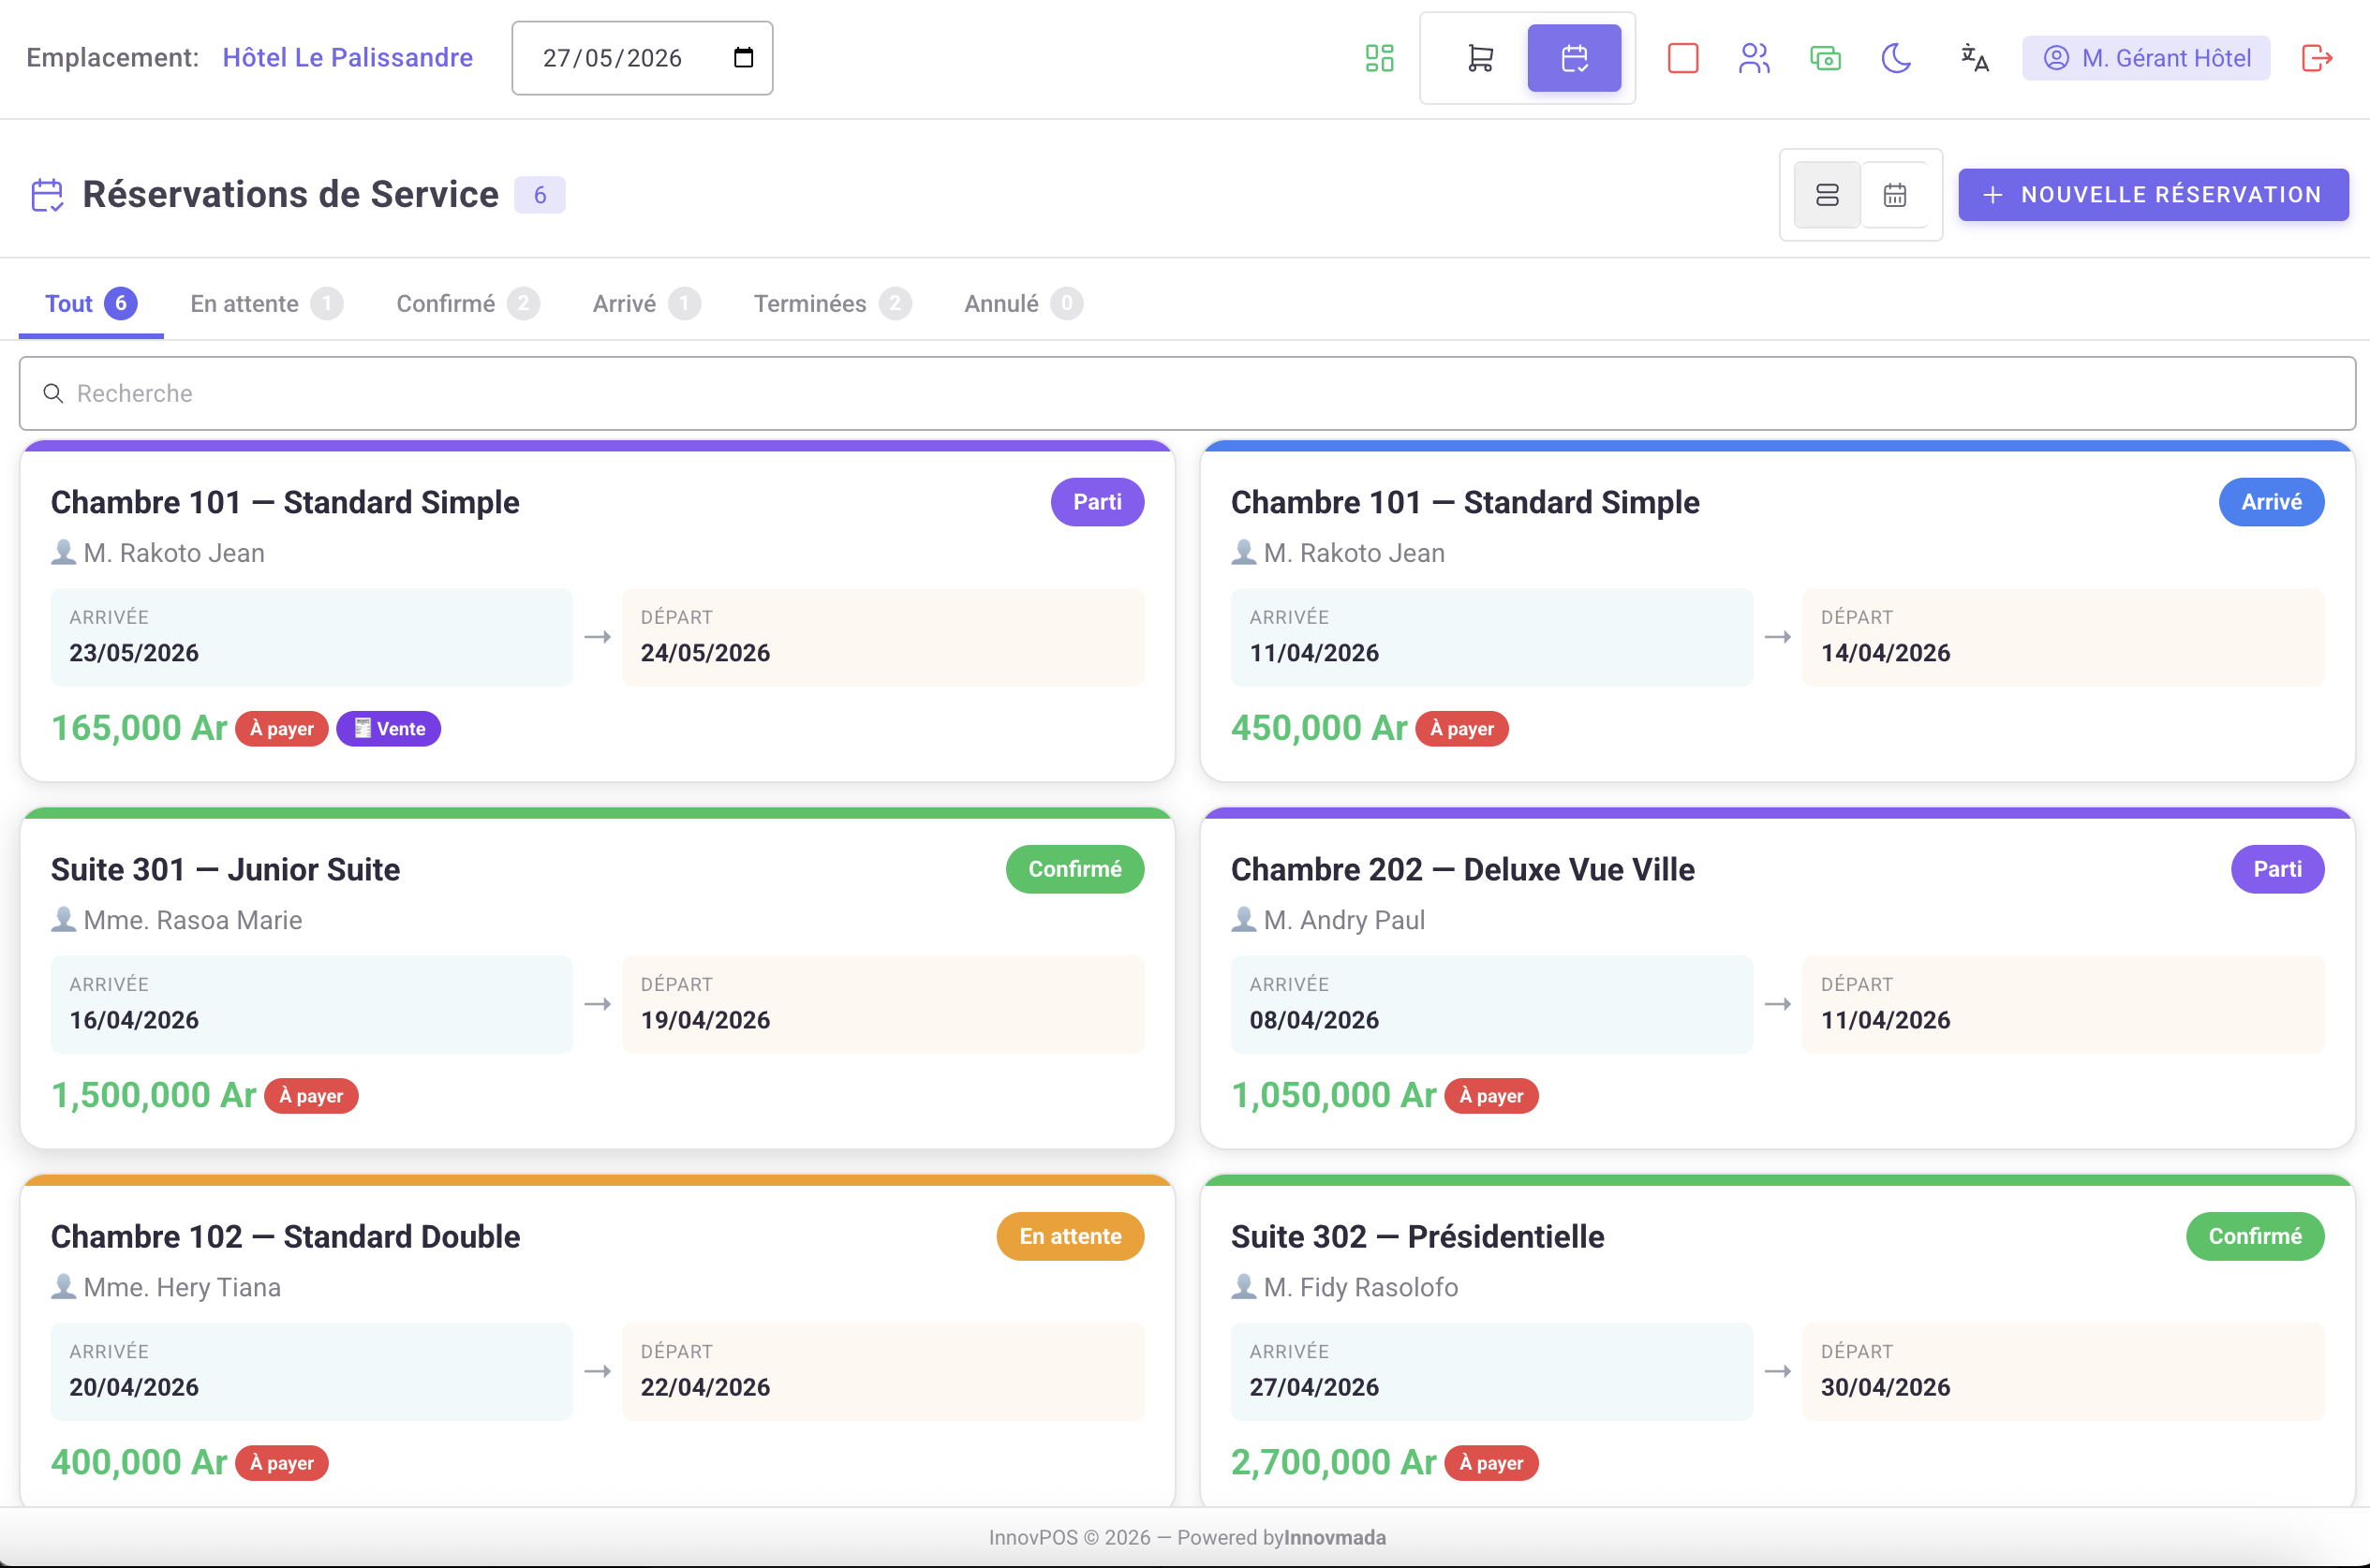The image size is (2370, 1568).
Task: Click the Arrivé status badge
Action: (2271, 502)
